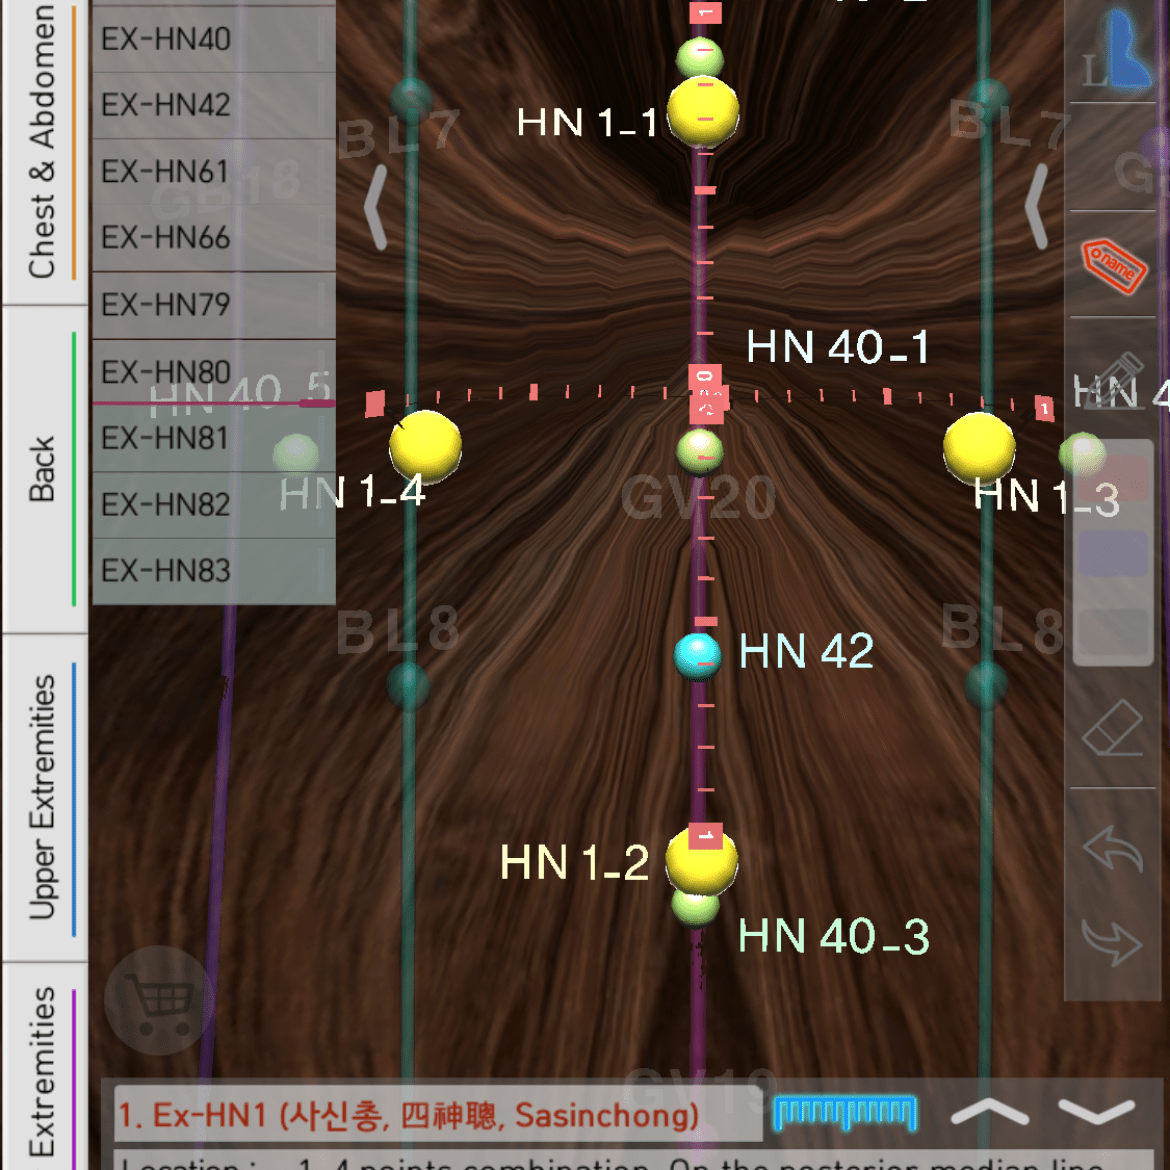1170x1170 pixels.
Task: Open the shopping cart
Action: click(x=158, y=999)
